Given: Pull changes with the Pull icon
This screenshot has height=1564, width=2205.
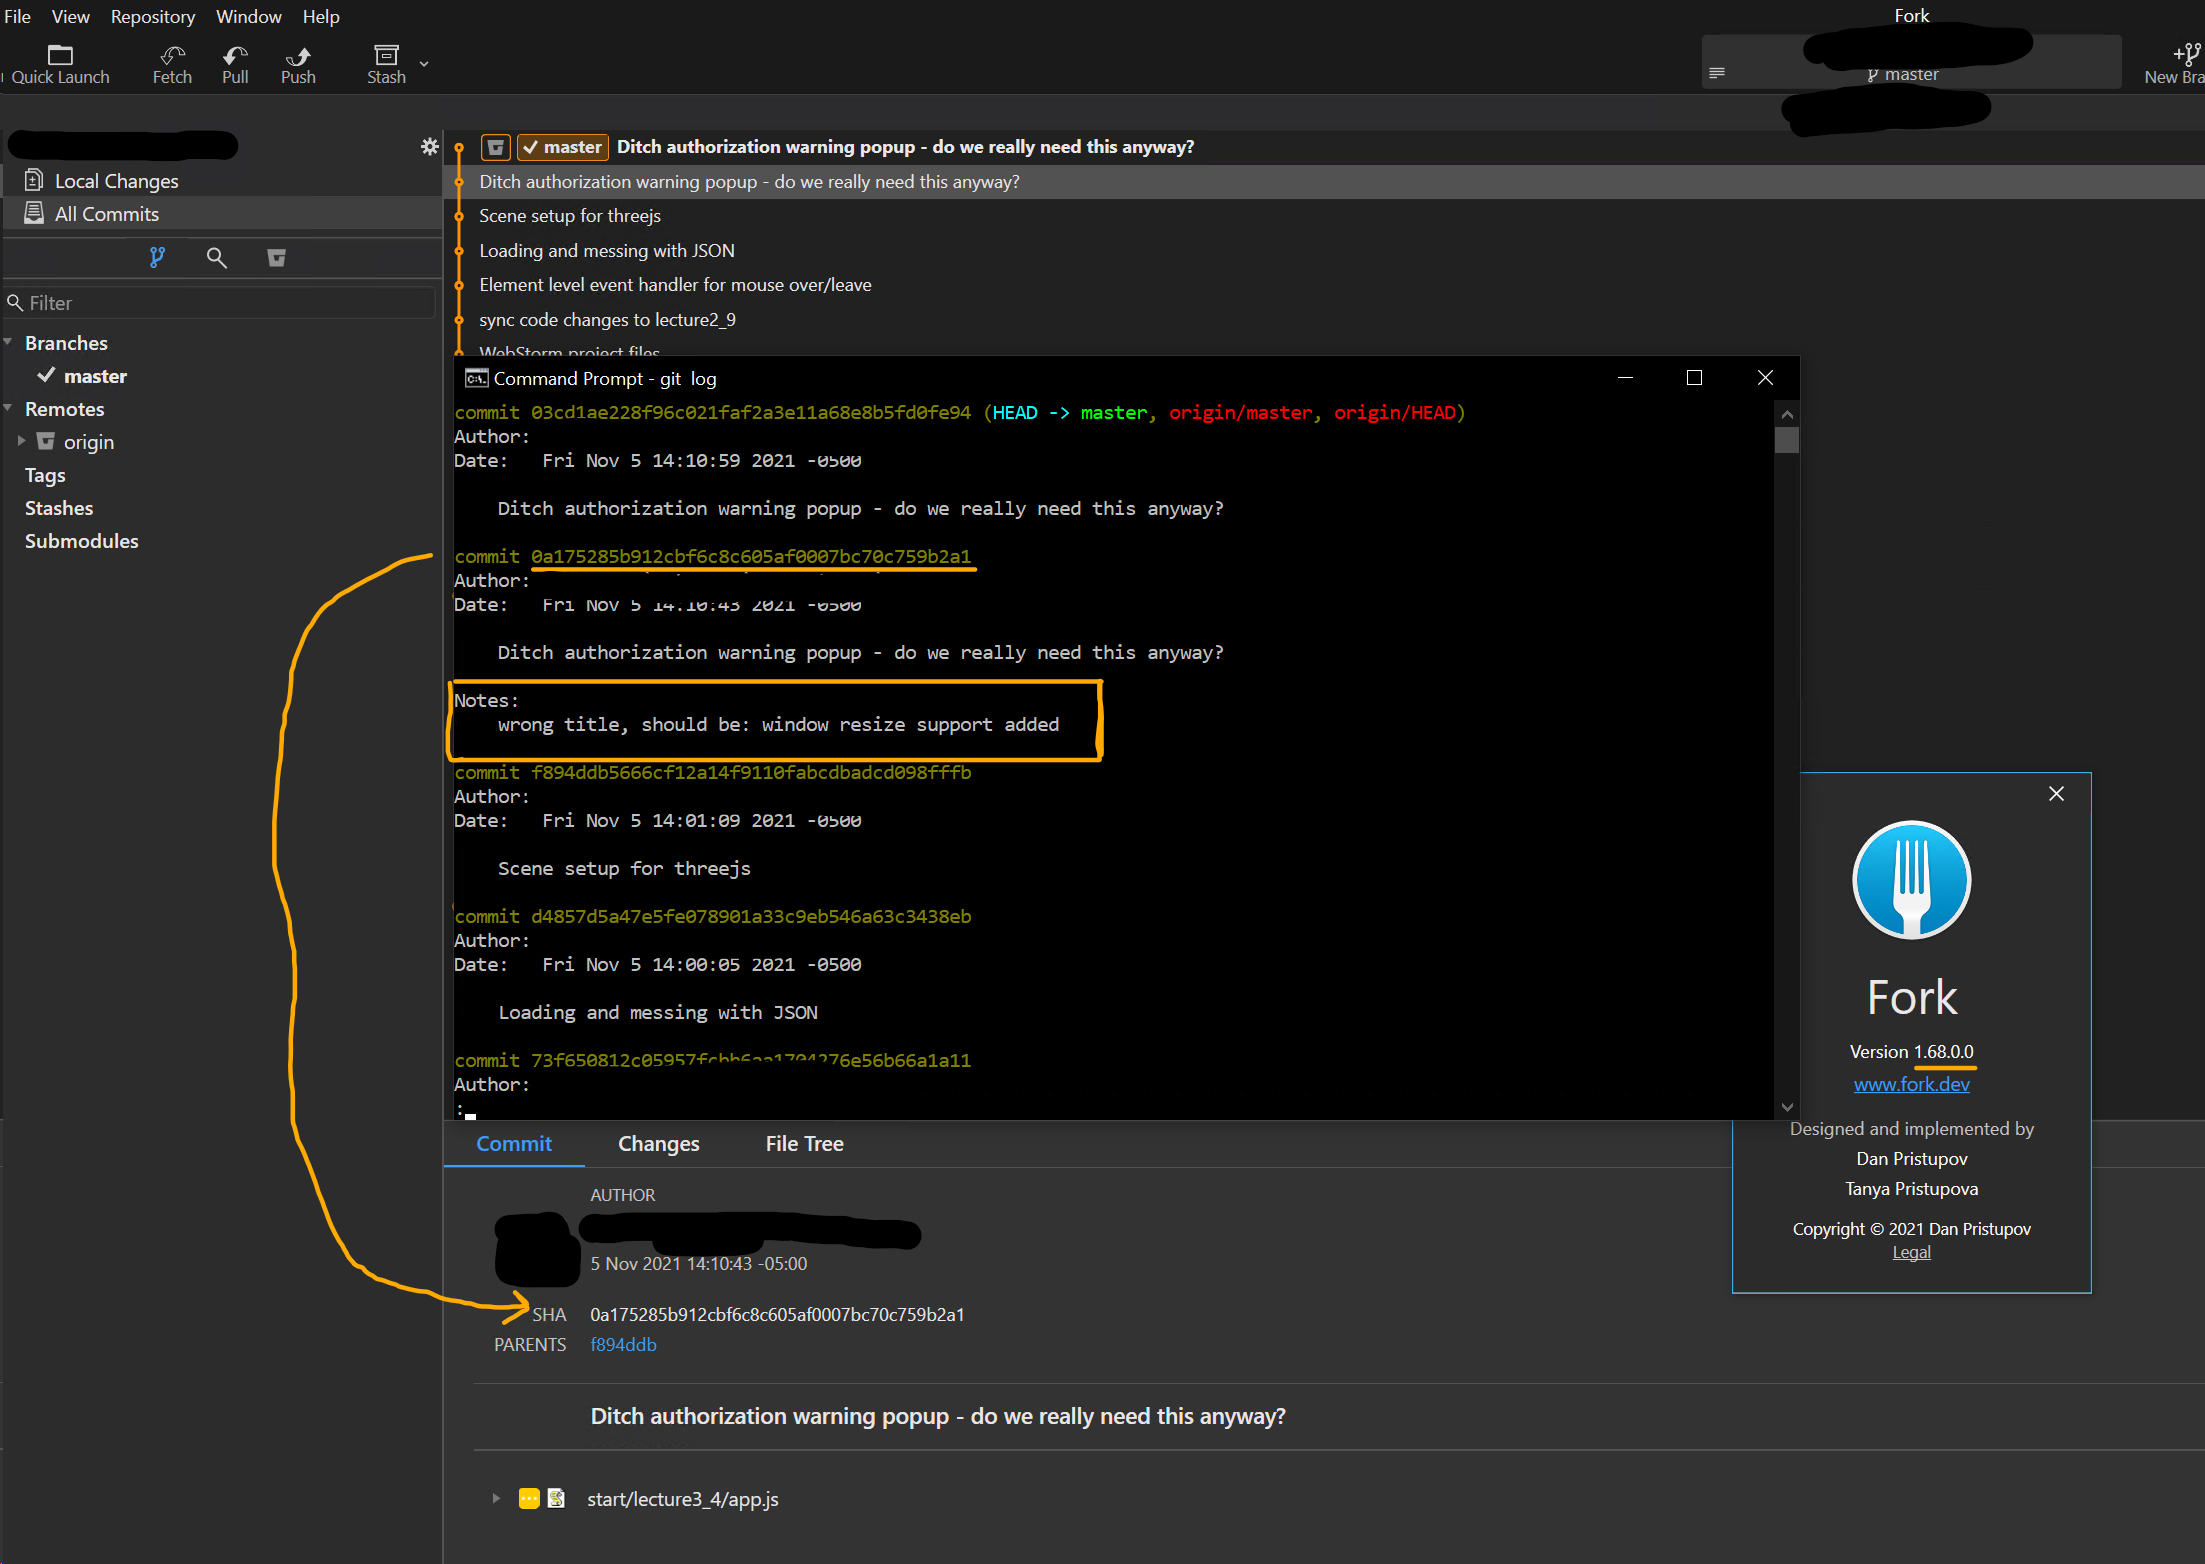Looking at the screenshot, I should (235, 55).
